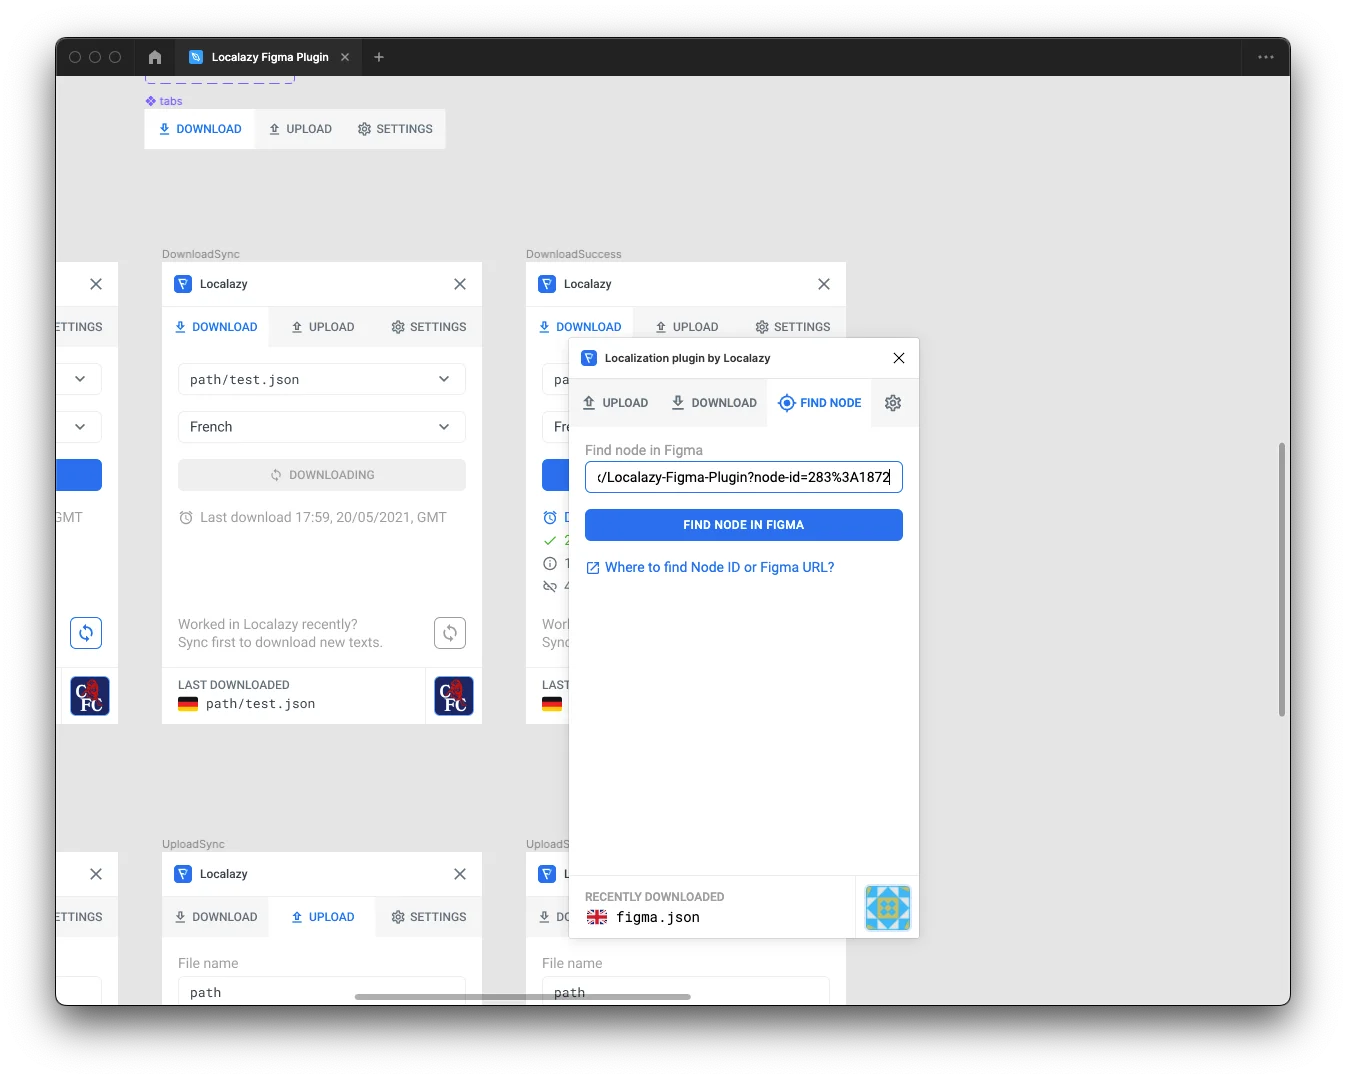
Task: Select SETTINGS tab in DownloadSuccess frame
Action: click(793, 327)
